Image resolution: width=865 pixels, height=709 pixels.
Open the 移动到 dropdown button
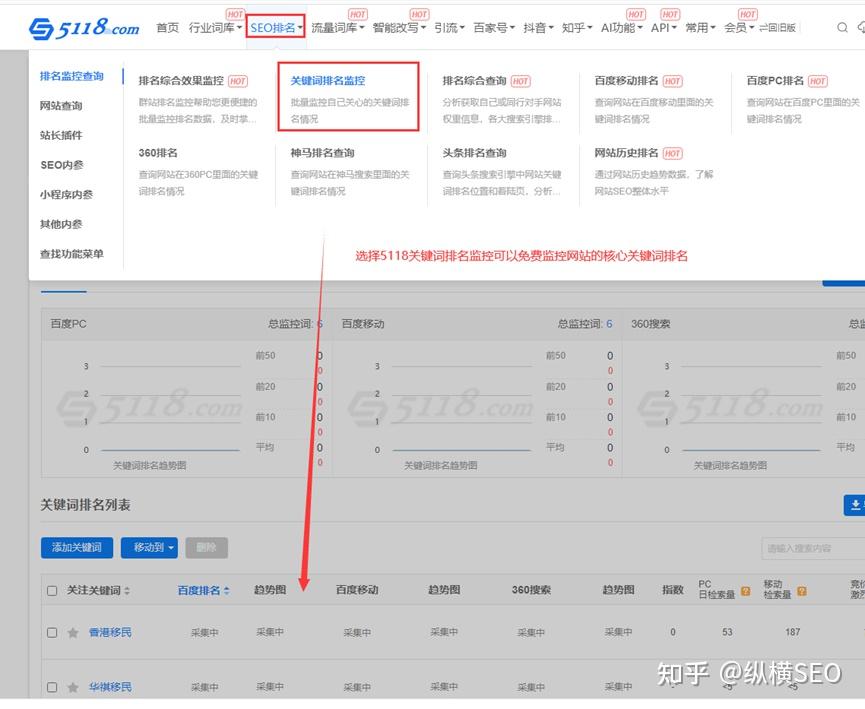click(149, 547)
